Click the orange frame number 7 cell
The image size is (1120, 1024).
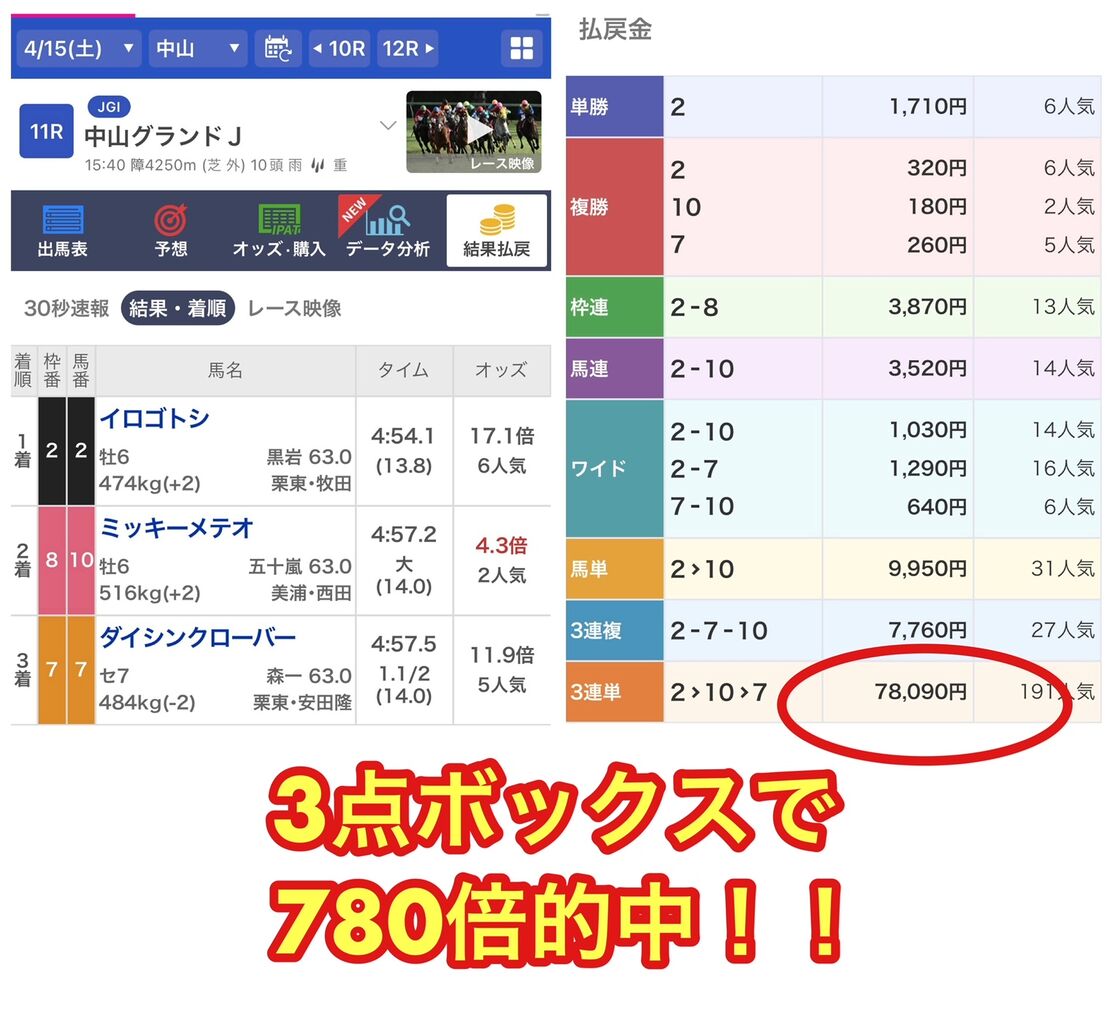[x=51, y=670]
